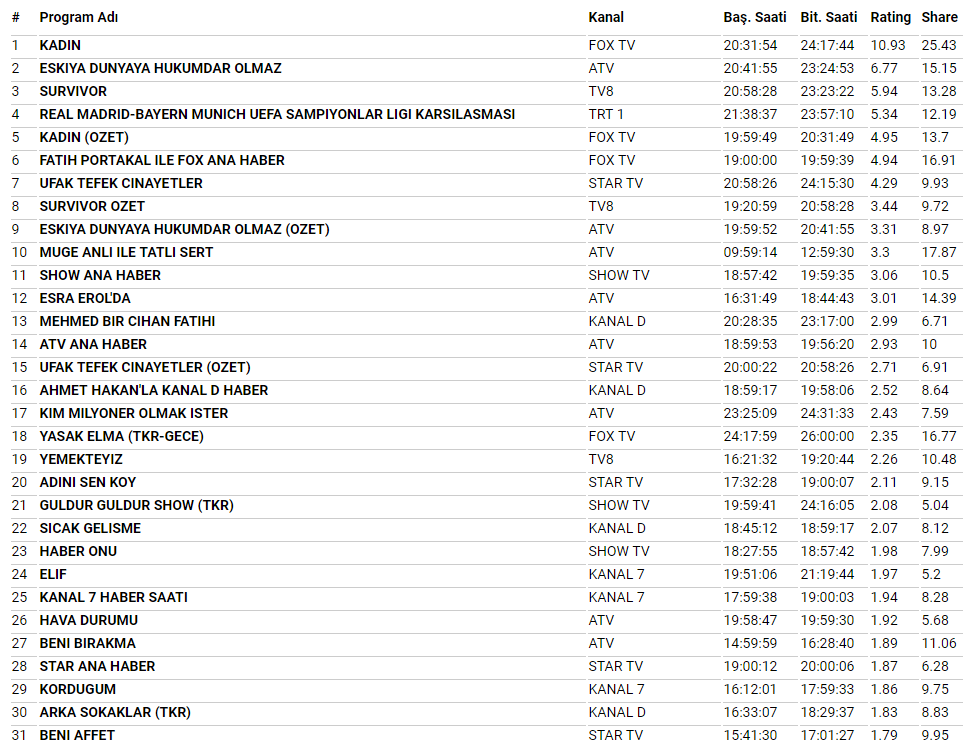This screenshot has height=743, width=963.
Task: Click start time 14:59:59
Action: click(750, 644)
